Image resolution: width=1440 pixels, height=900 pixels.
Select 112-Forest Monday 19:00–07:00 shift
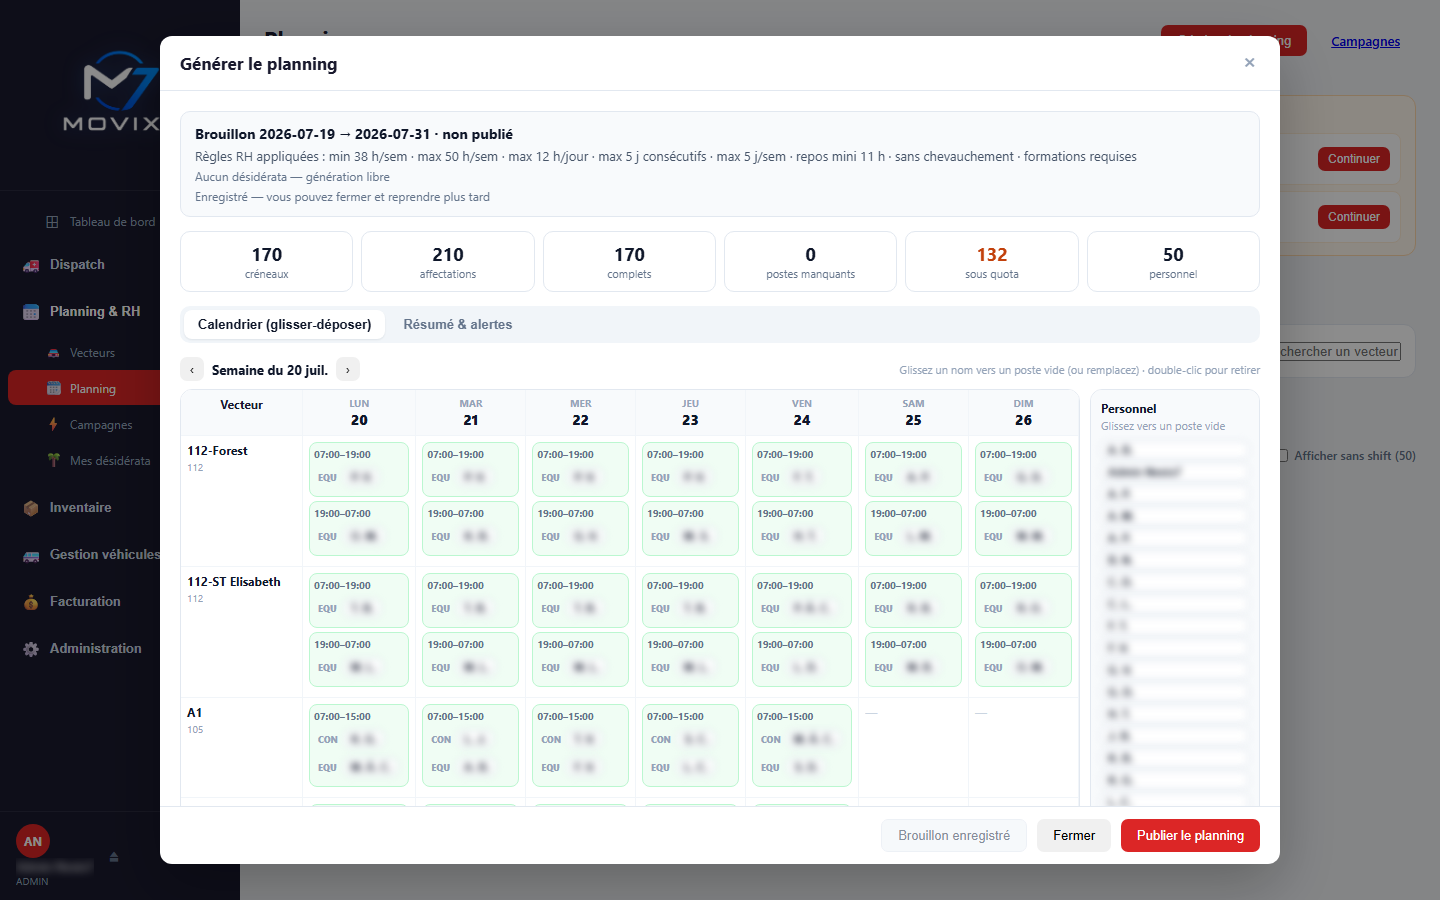pyautogui.click(x=359, y=528)
